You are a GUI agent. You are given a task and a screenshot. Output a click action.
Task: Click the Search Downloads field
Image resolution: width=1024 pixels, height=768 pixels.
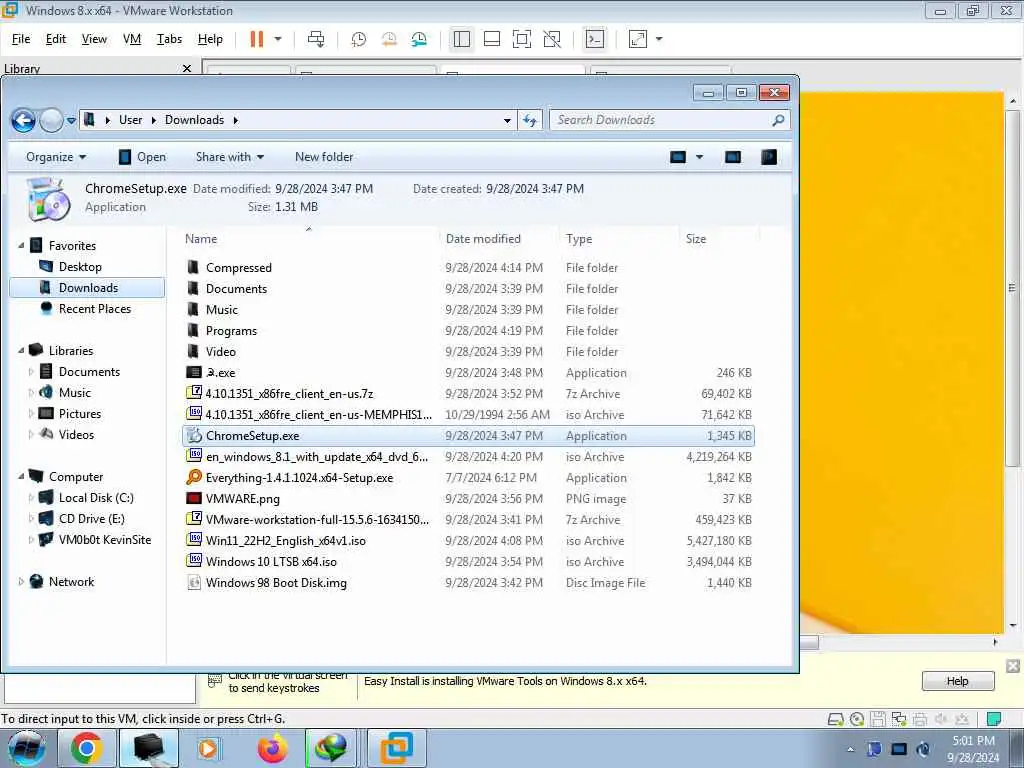tap(669, 120)
